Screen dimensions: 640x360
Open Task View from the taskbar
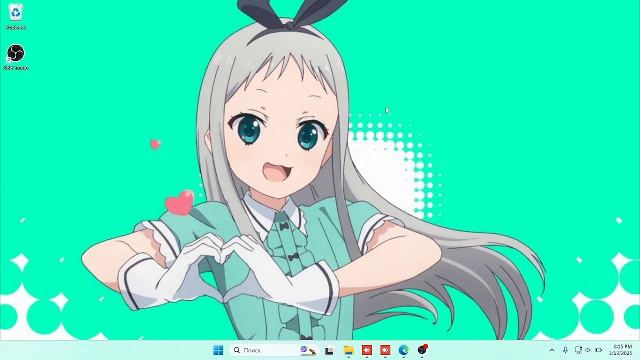(x=329, y=350)
